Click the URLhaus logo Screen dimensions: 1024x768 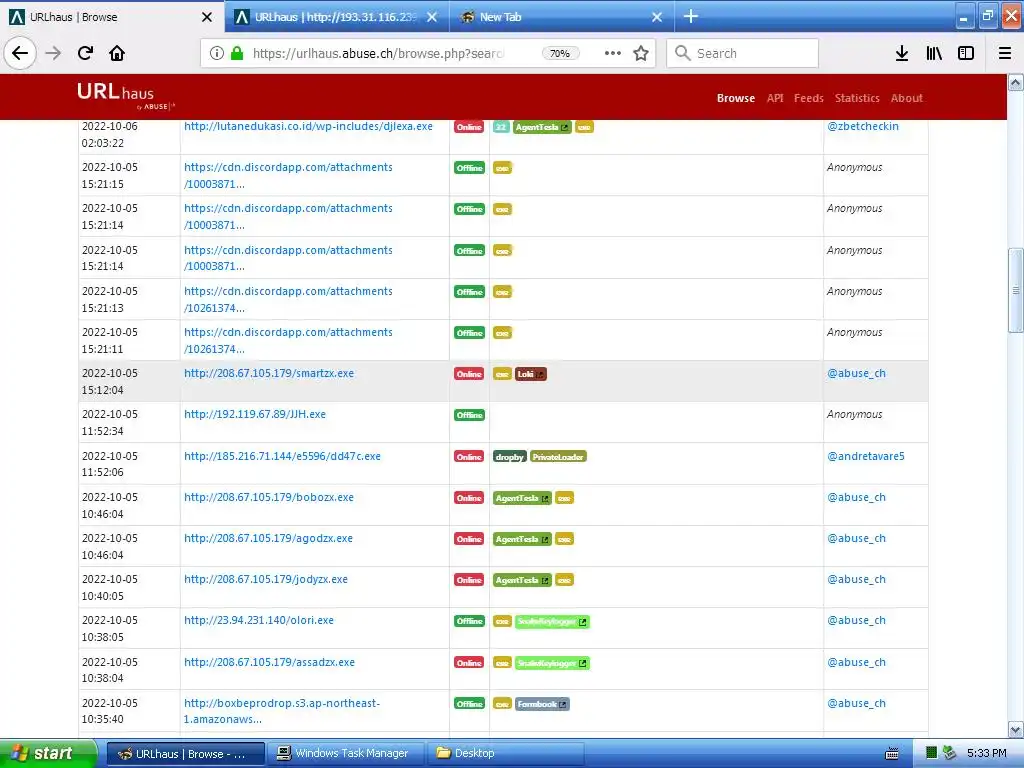tap(126, 95)
